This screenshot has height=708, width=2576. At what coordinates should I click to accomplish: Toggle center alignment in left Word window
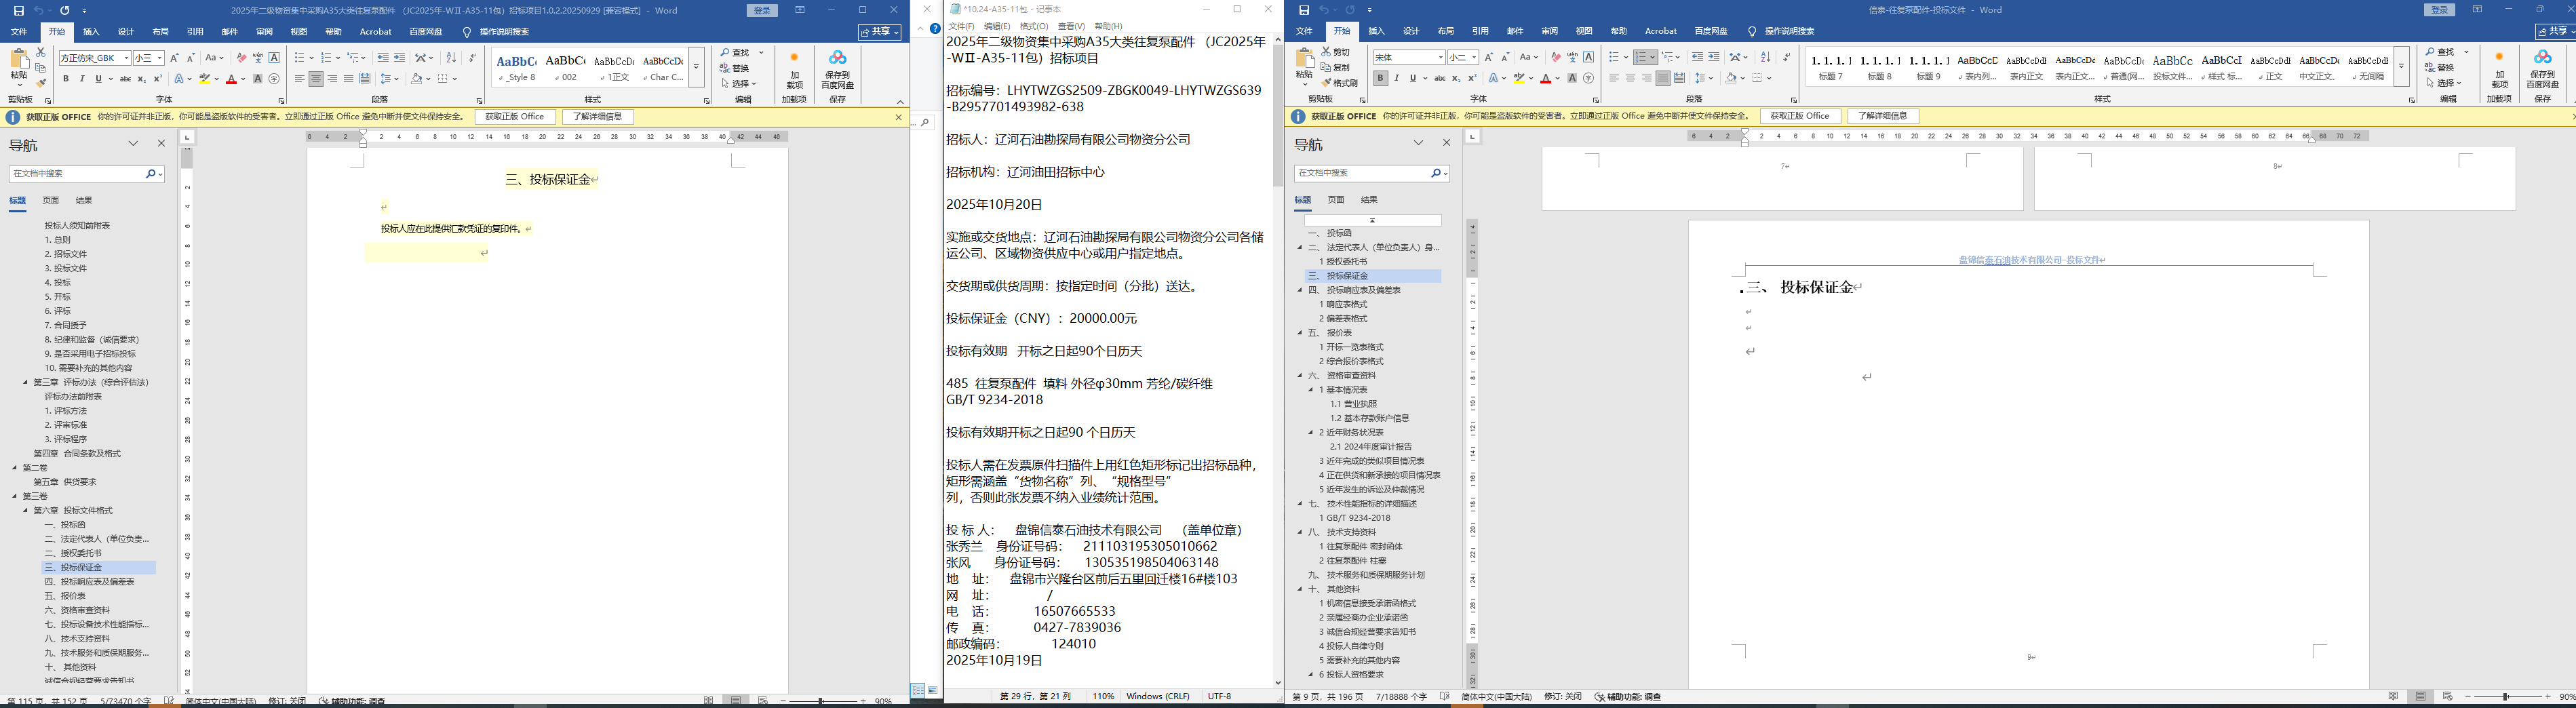pyautogui.click(x=316, y=79)
